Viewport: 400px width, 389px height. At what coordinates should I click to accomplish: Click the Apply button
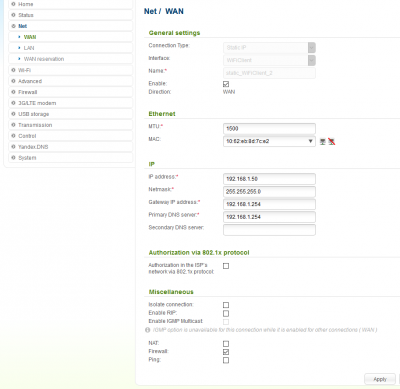[380, 379]
